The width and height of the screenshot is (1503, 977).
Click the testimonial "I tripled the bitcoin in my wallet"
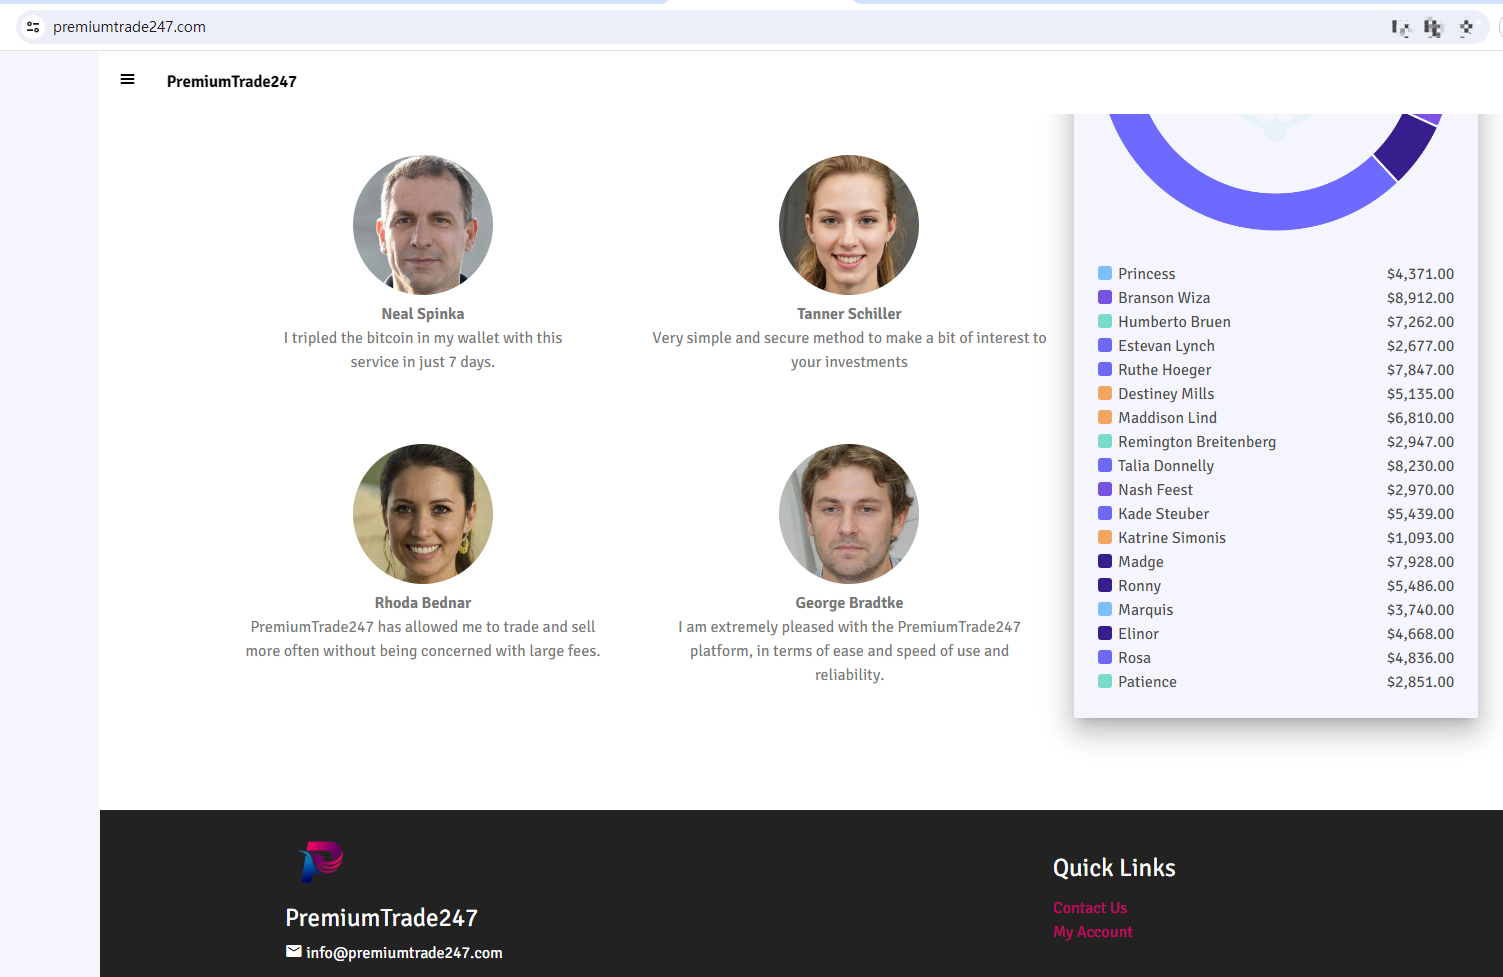point(423,350)
